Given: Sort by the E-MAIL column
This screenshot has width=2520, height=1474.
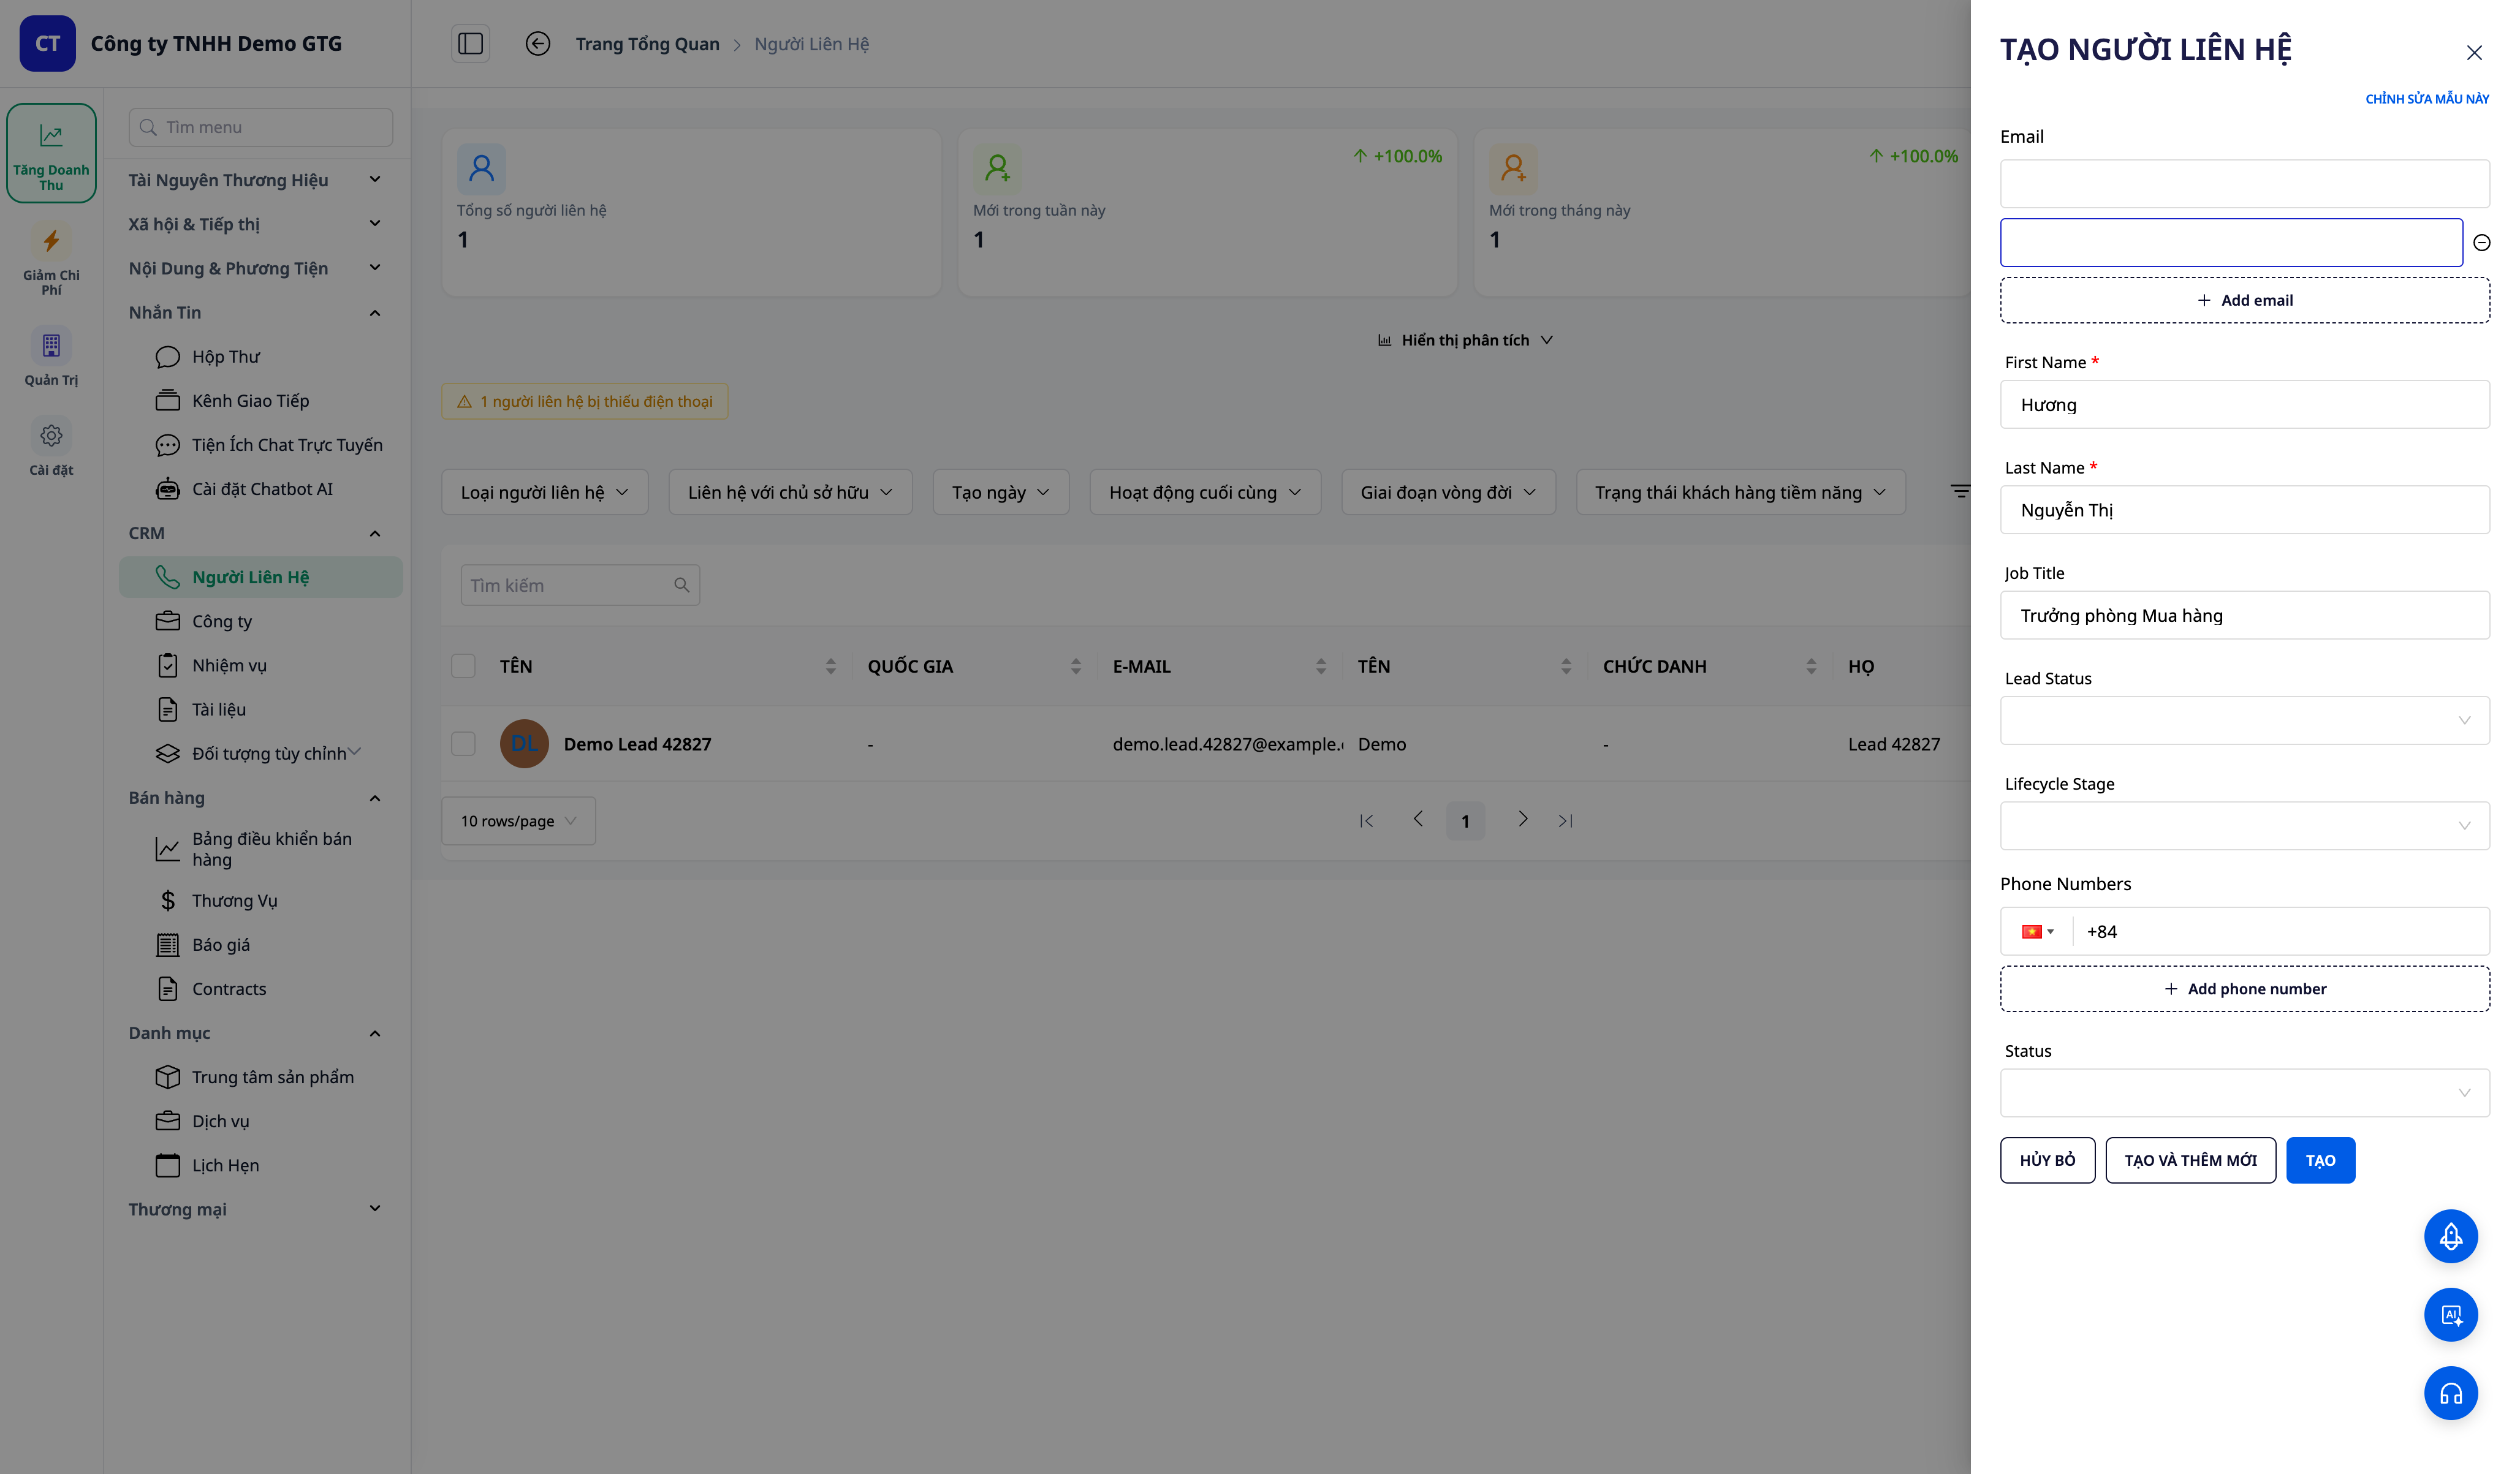Looking at the screenshot, I should tap(1320, 666).
